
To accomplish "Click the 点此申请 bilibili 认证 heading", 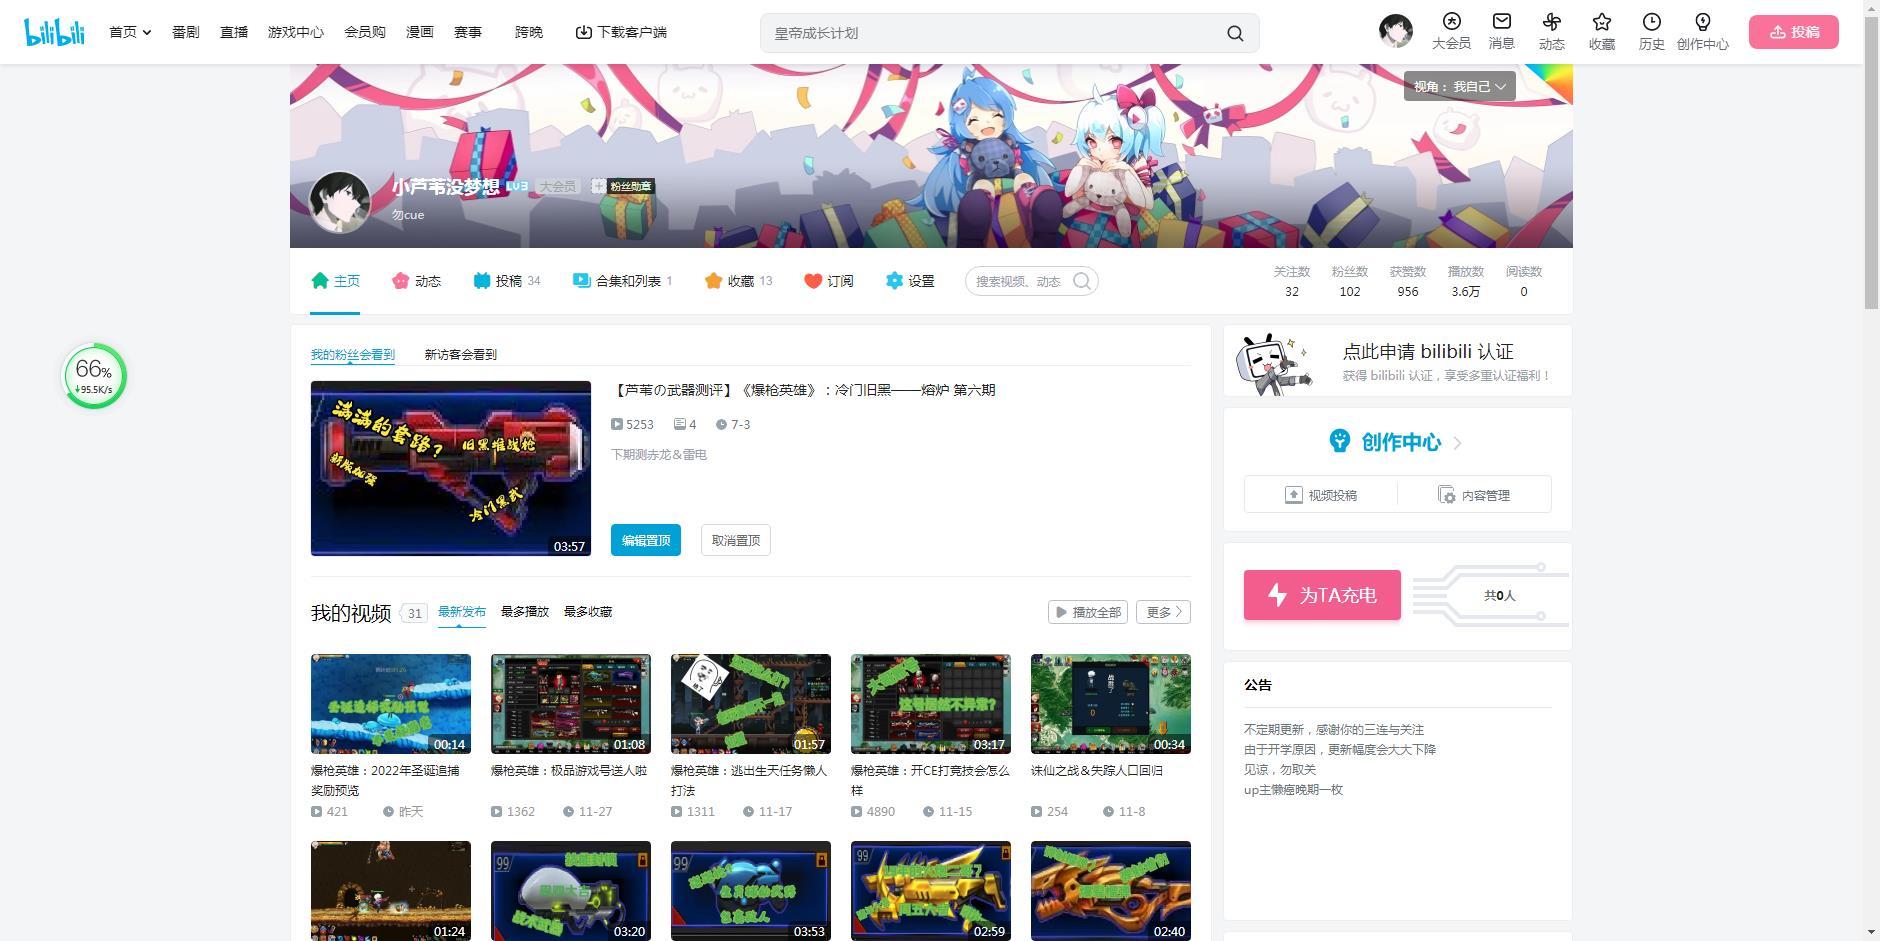I will point(1428,351).
